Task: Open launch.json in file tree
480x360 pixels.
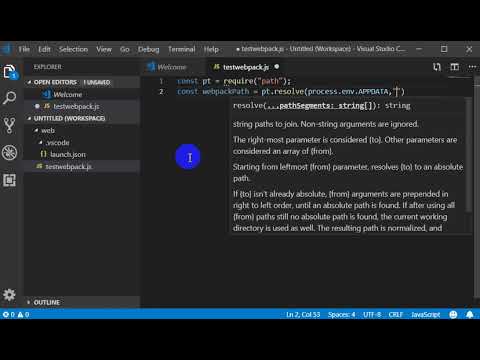Action: click(68, 154)
